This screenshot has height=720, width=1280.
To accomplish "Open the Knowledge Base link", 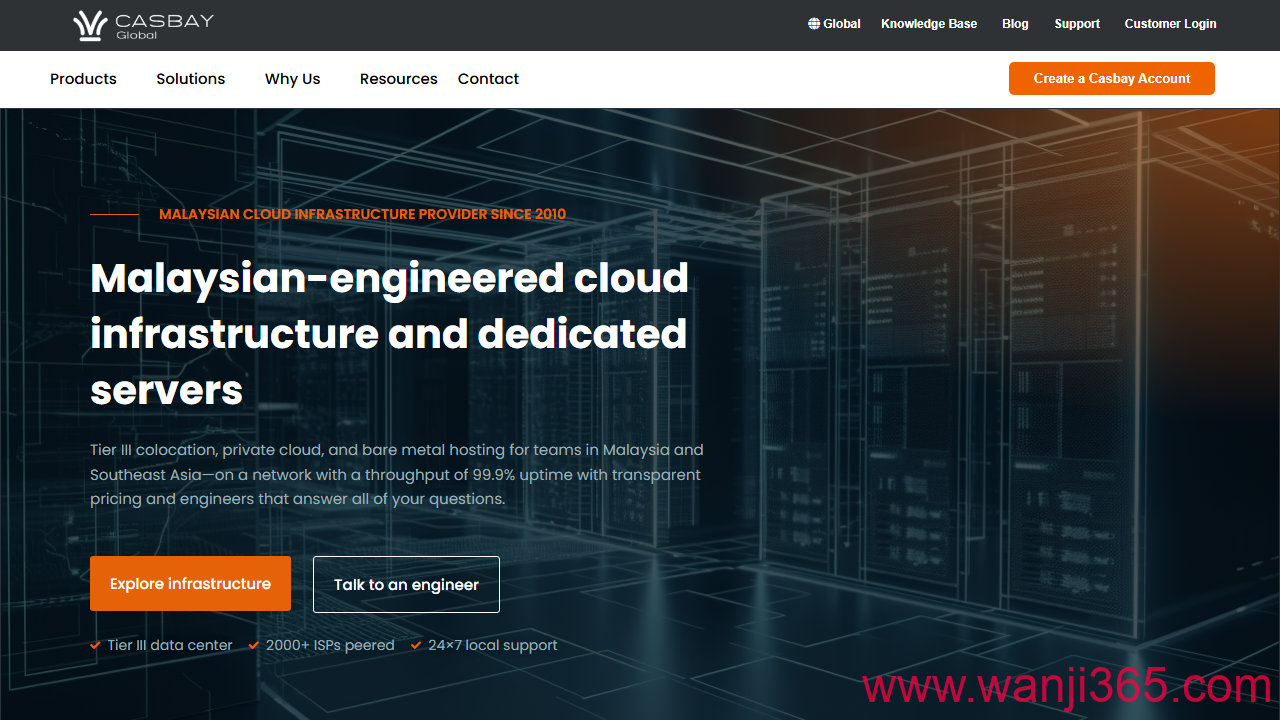I will point(929,24).
